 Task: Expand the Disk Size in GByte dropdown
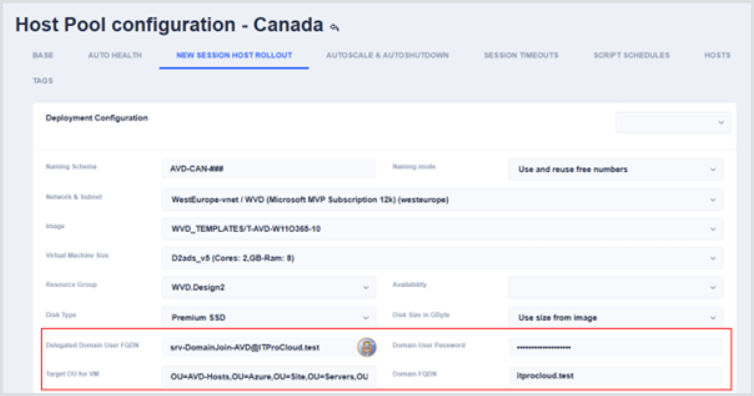[x=616, y=318]
